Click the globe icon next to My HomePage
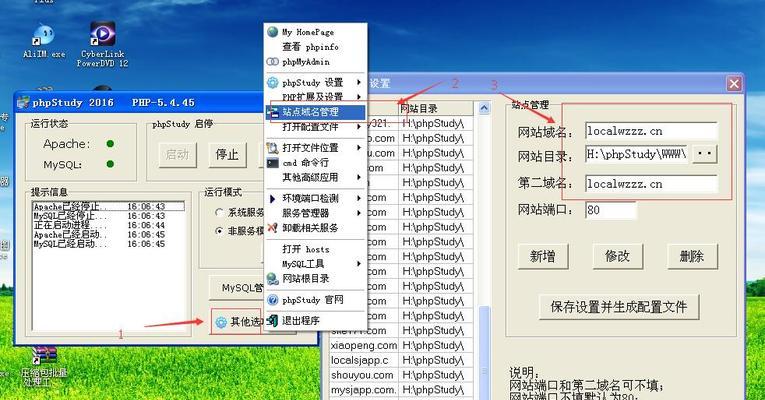 273,32
